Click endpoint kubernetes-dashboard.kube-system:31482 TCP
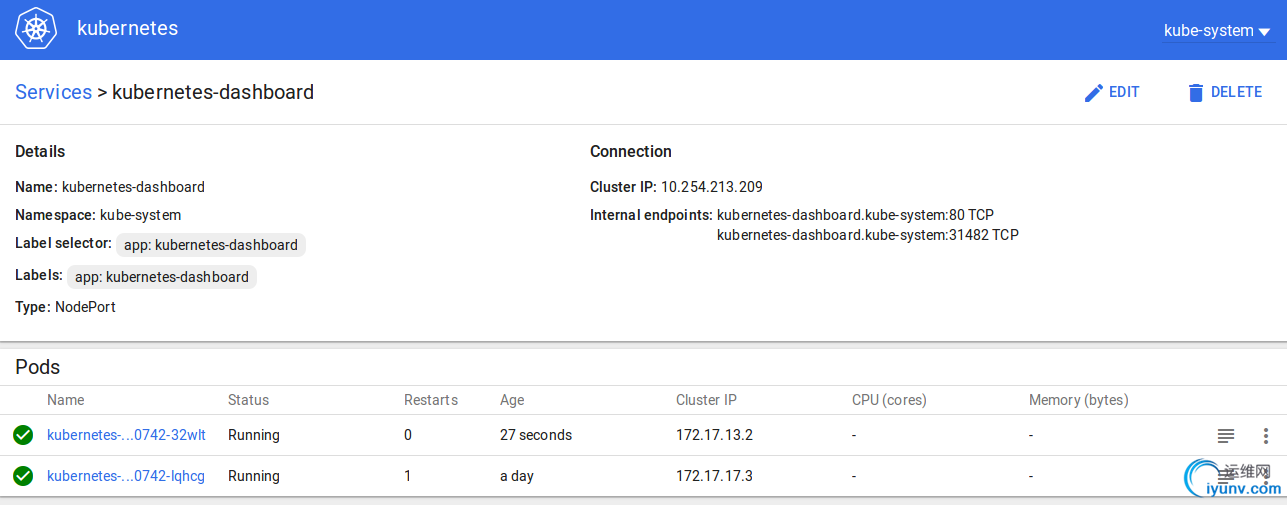Screen dimensions: 1287x505 868,235
